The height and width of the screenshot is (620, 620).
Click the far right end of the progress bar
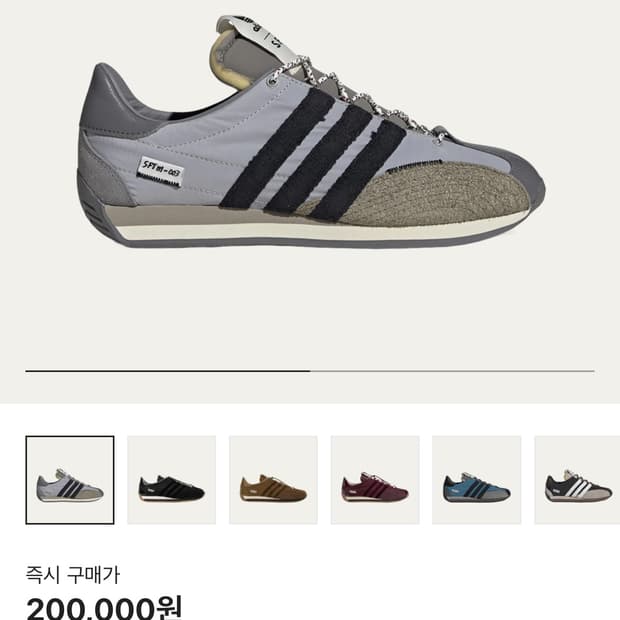pyautogui.click(x=592, y=371)
